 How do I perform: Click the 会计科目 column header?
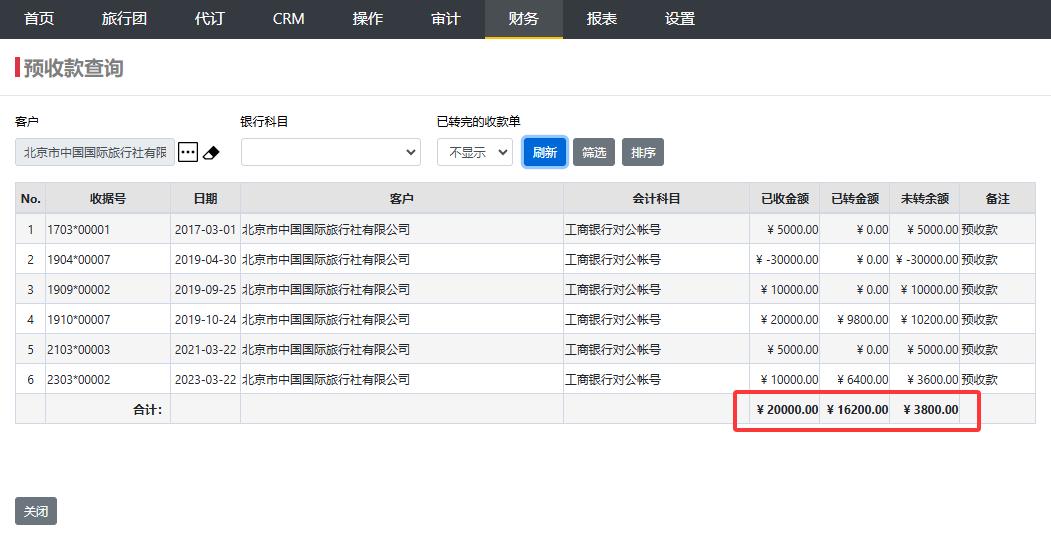(x=656, y=198)
